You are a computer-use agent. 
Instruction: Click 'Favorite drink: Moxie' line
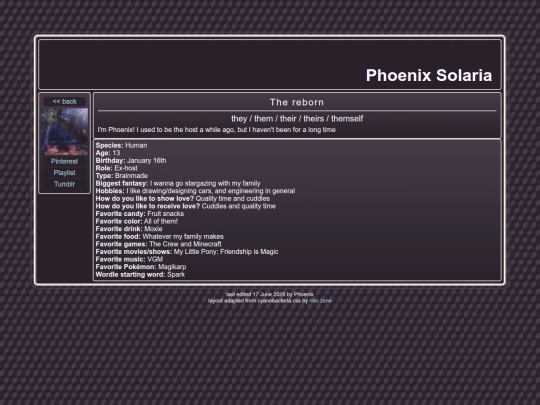(129, 229)
